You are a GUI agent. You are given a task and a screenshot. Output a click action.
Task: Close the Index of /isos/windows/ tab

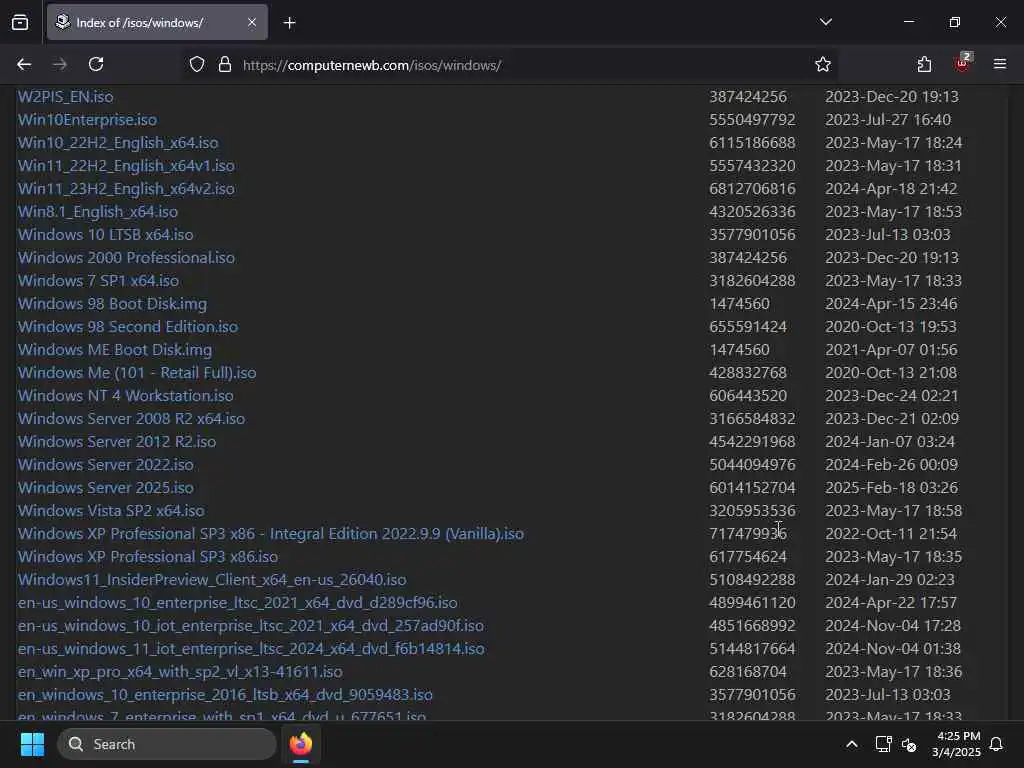(x=252, y=22)
